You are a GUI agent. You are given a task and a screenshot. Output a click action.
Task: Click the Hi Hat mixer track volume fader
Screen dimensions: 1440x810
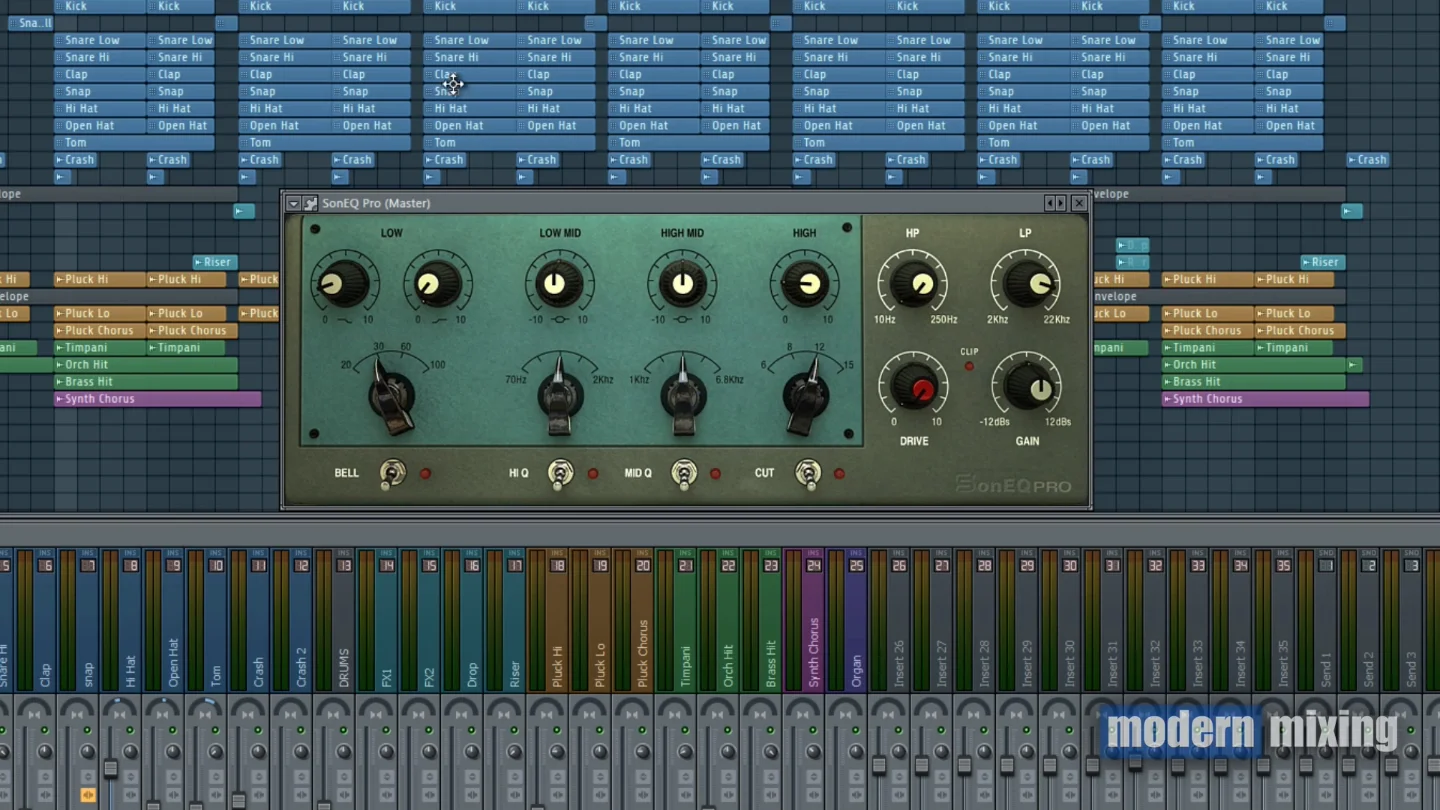coord(110,769)
